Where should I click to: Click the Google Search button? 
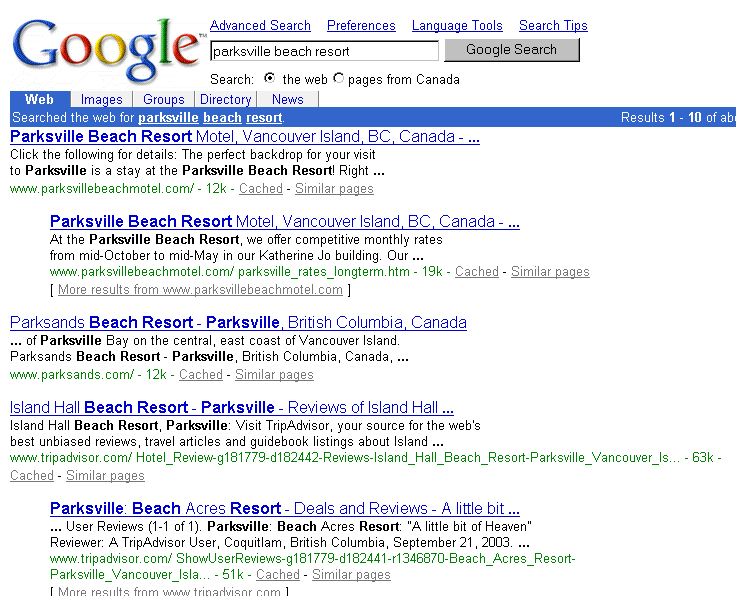[512, 50]
